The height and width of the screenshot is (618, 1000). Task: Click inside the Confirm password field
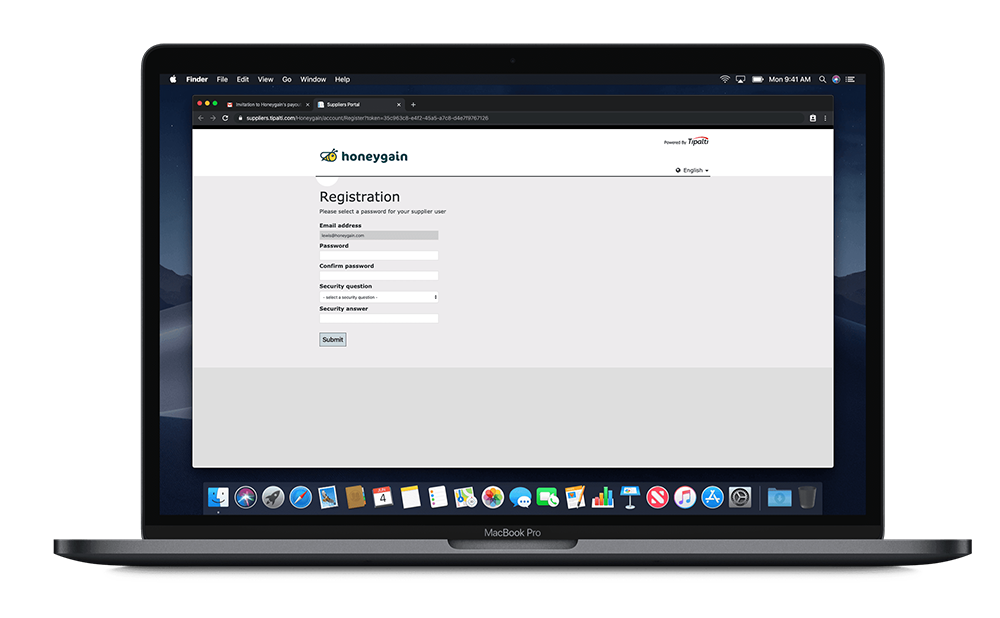[378, 274]
